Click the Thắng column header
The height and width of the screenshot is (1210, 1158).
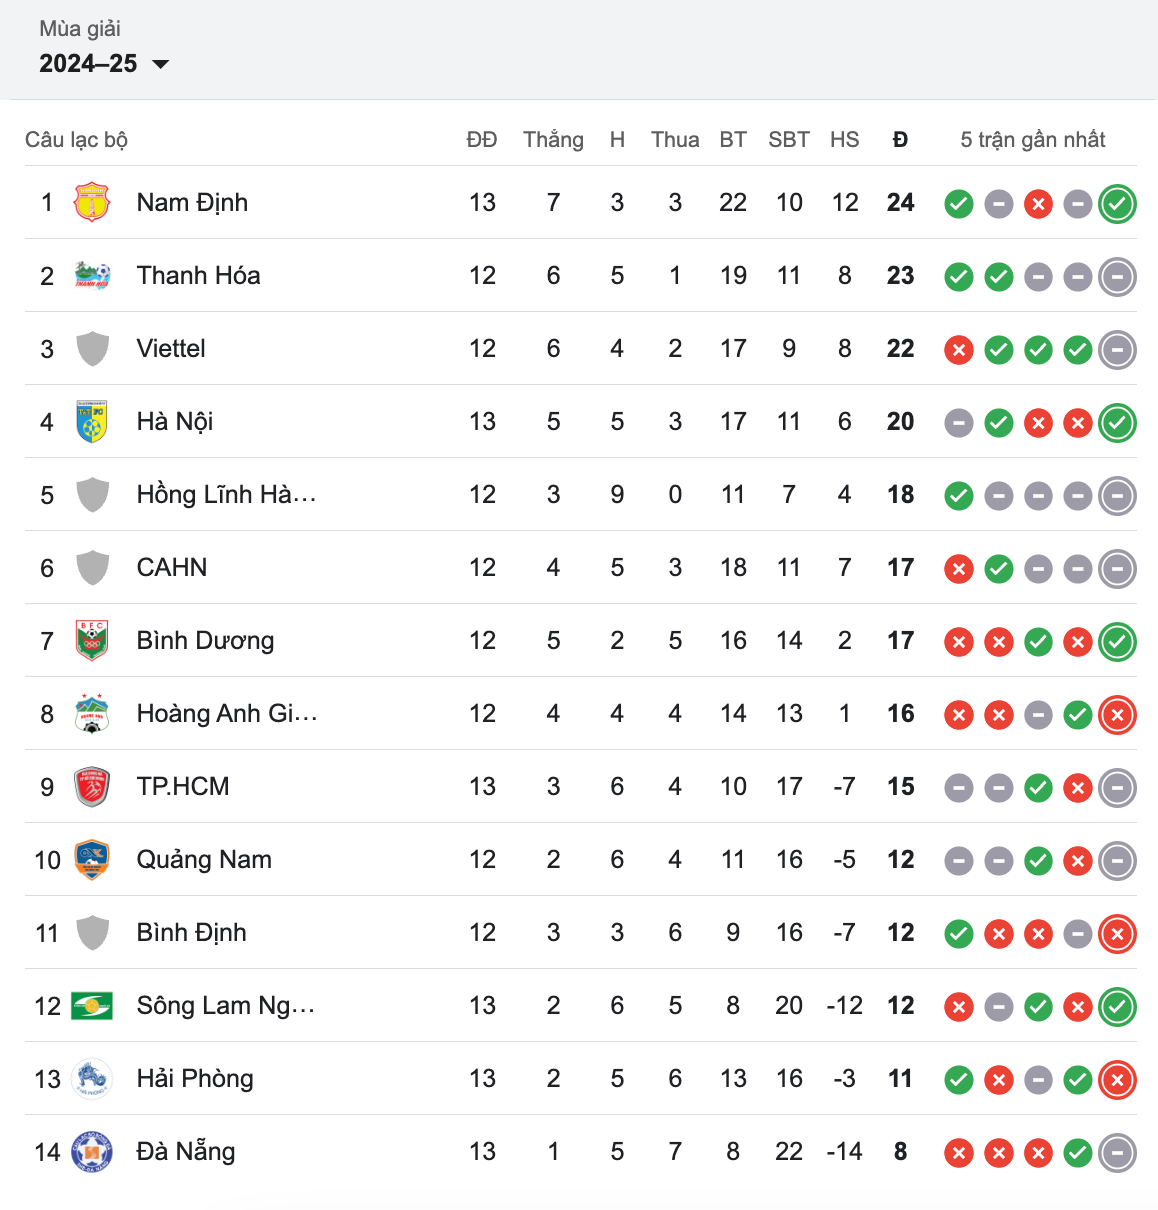553,140
